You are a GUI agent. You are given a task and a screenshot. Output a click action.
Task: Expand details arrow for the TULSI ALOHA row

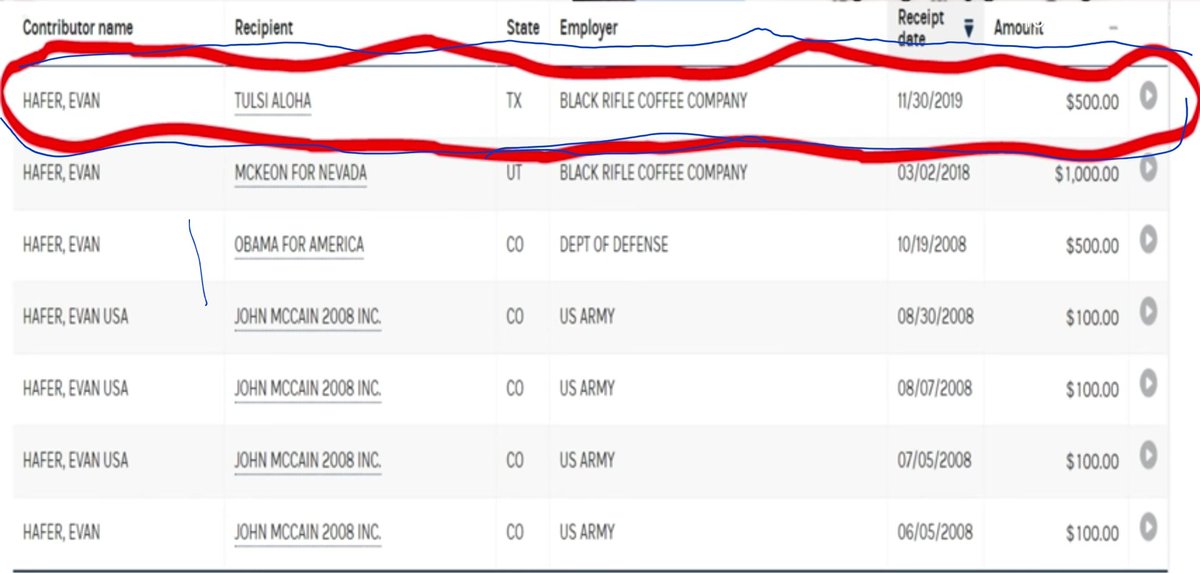tap(1148, 96)
